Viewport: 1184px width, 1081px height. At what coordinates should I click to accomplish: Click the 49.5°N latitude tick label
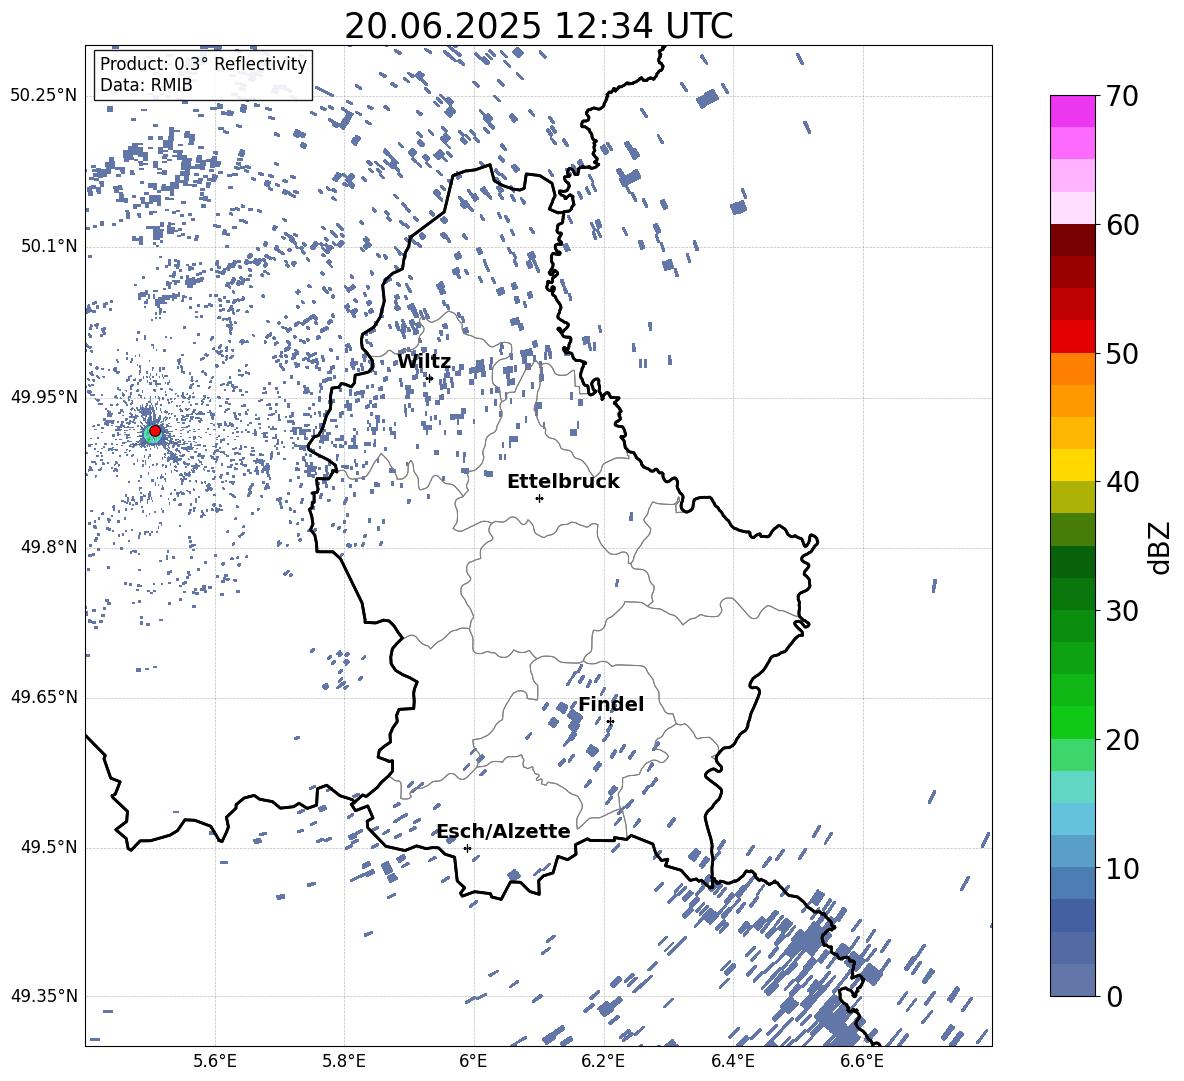coord(48,847)
